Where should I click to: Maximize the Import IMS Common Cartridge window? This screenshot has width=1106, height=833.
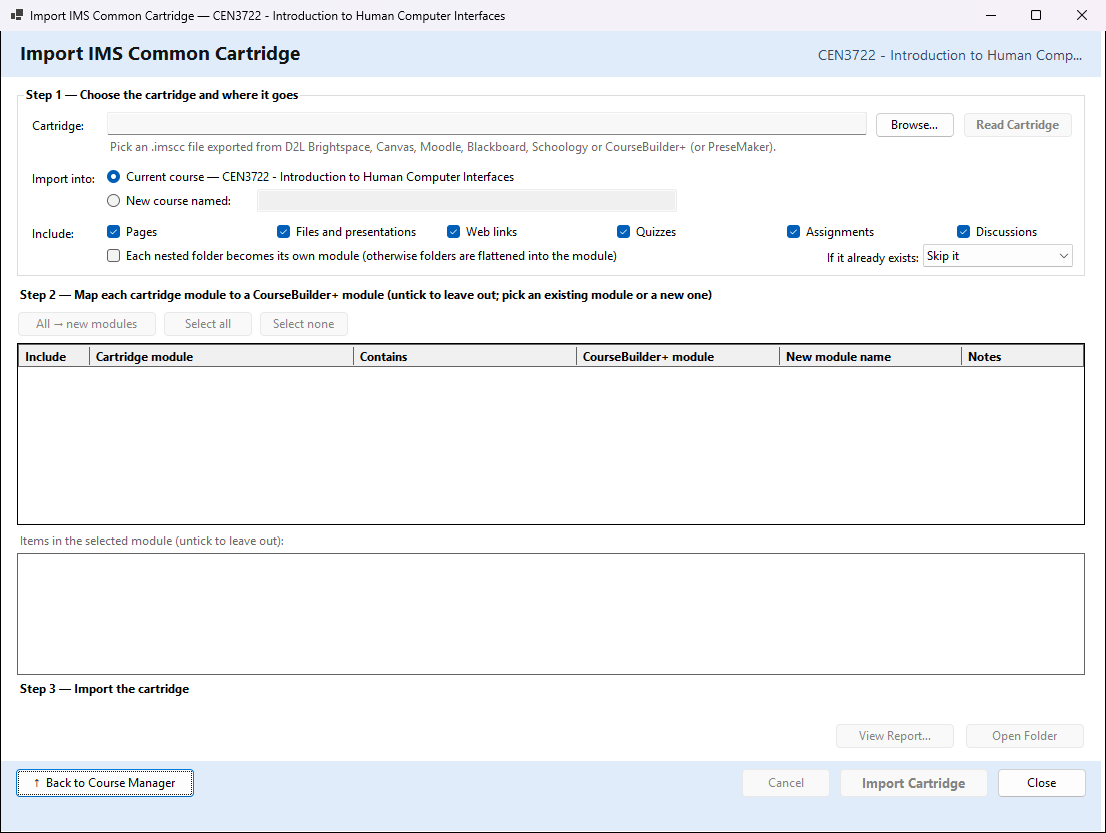1035,15
